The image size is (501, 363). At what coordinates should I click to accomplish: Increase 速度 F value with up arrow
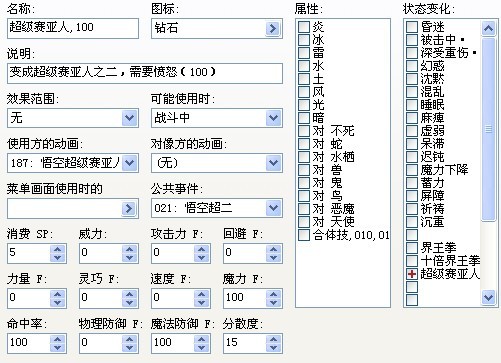[x=201, y=294]
